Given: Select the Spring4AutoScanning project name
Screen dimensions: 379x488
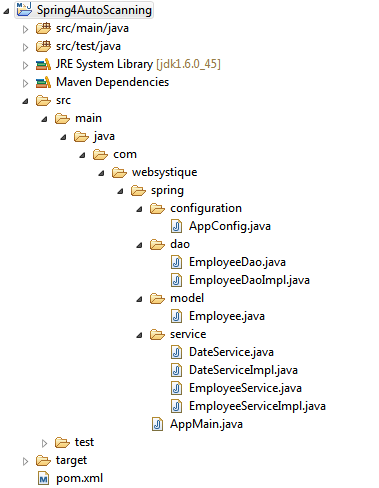Looking at the screenshot, I should coord(94,10).
